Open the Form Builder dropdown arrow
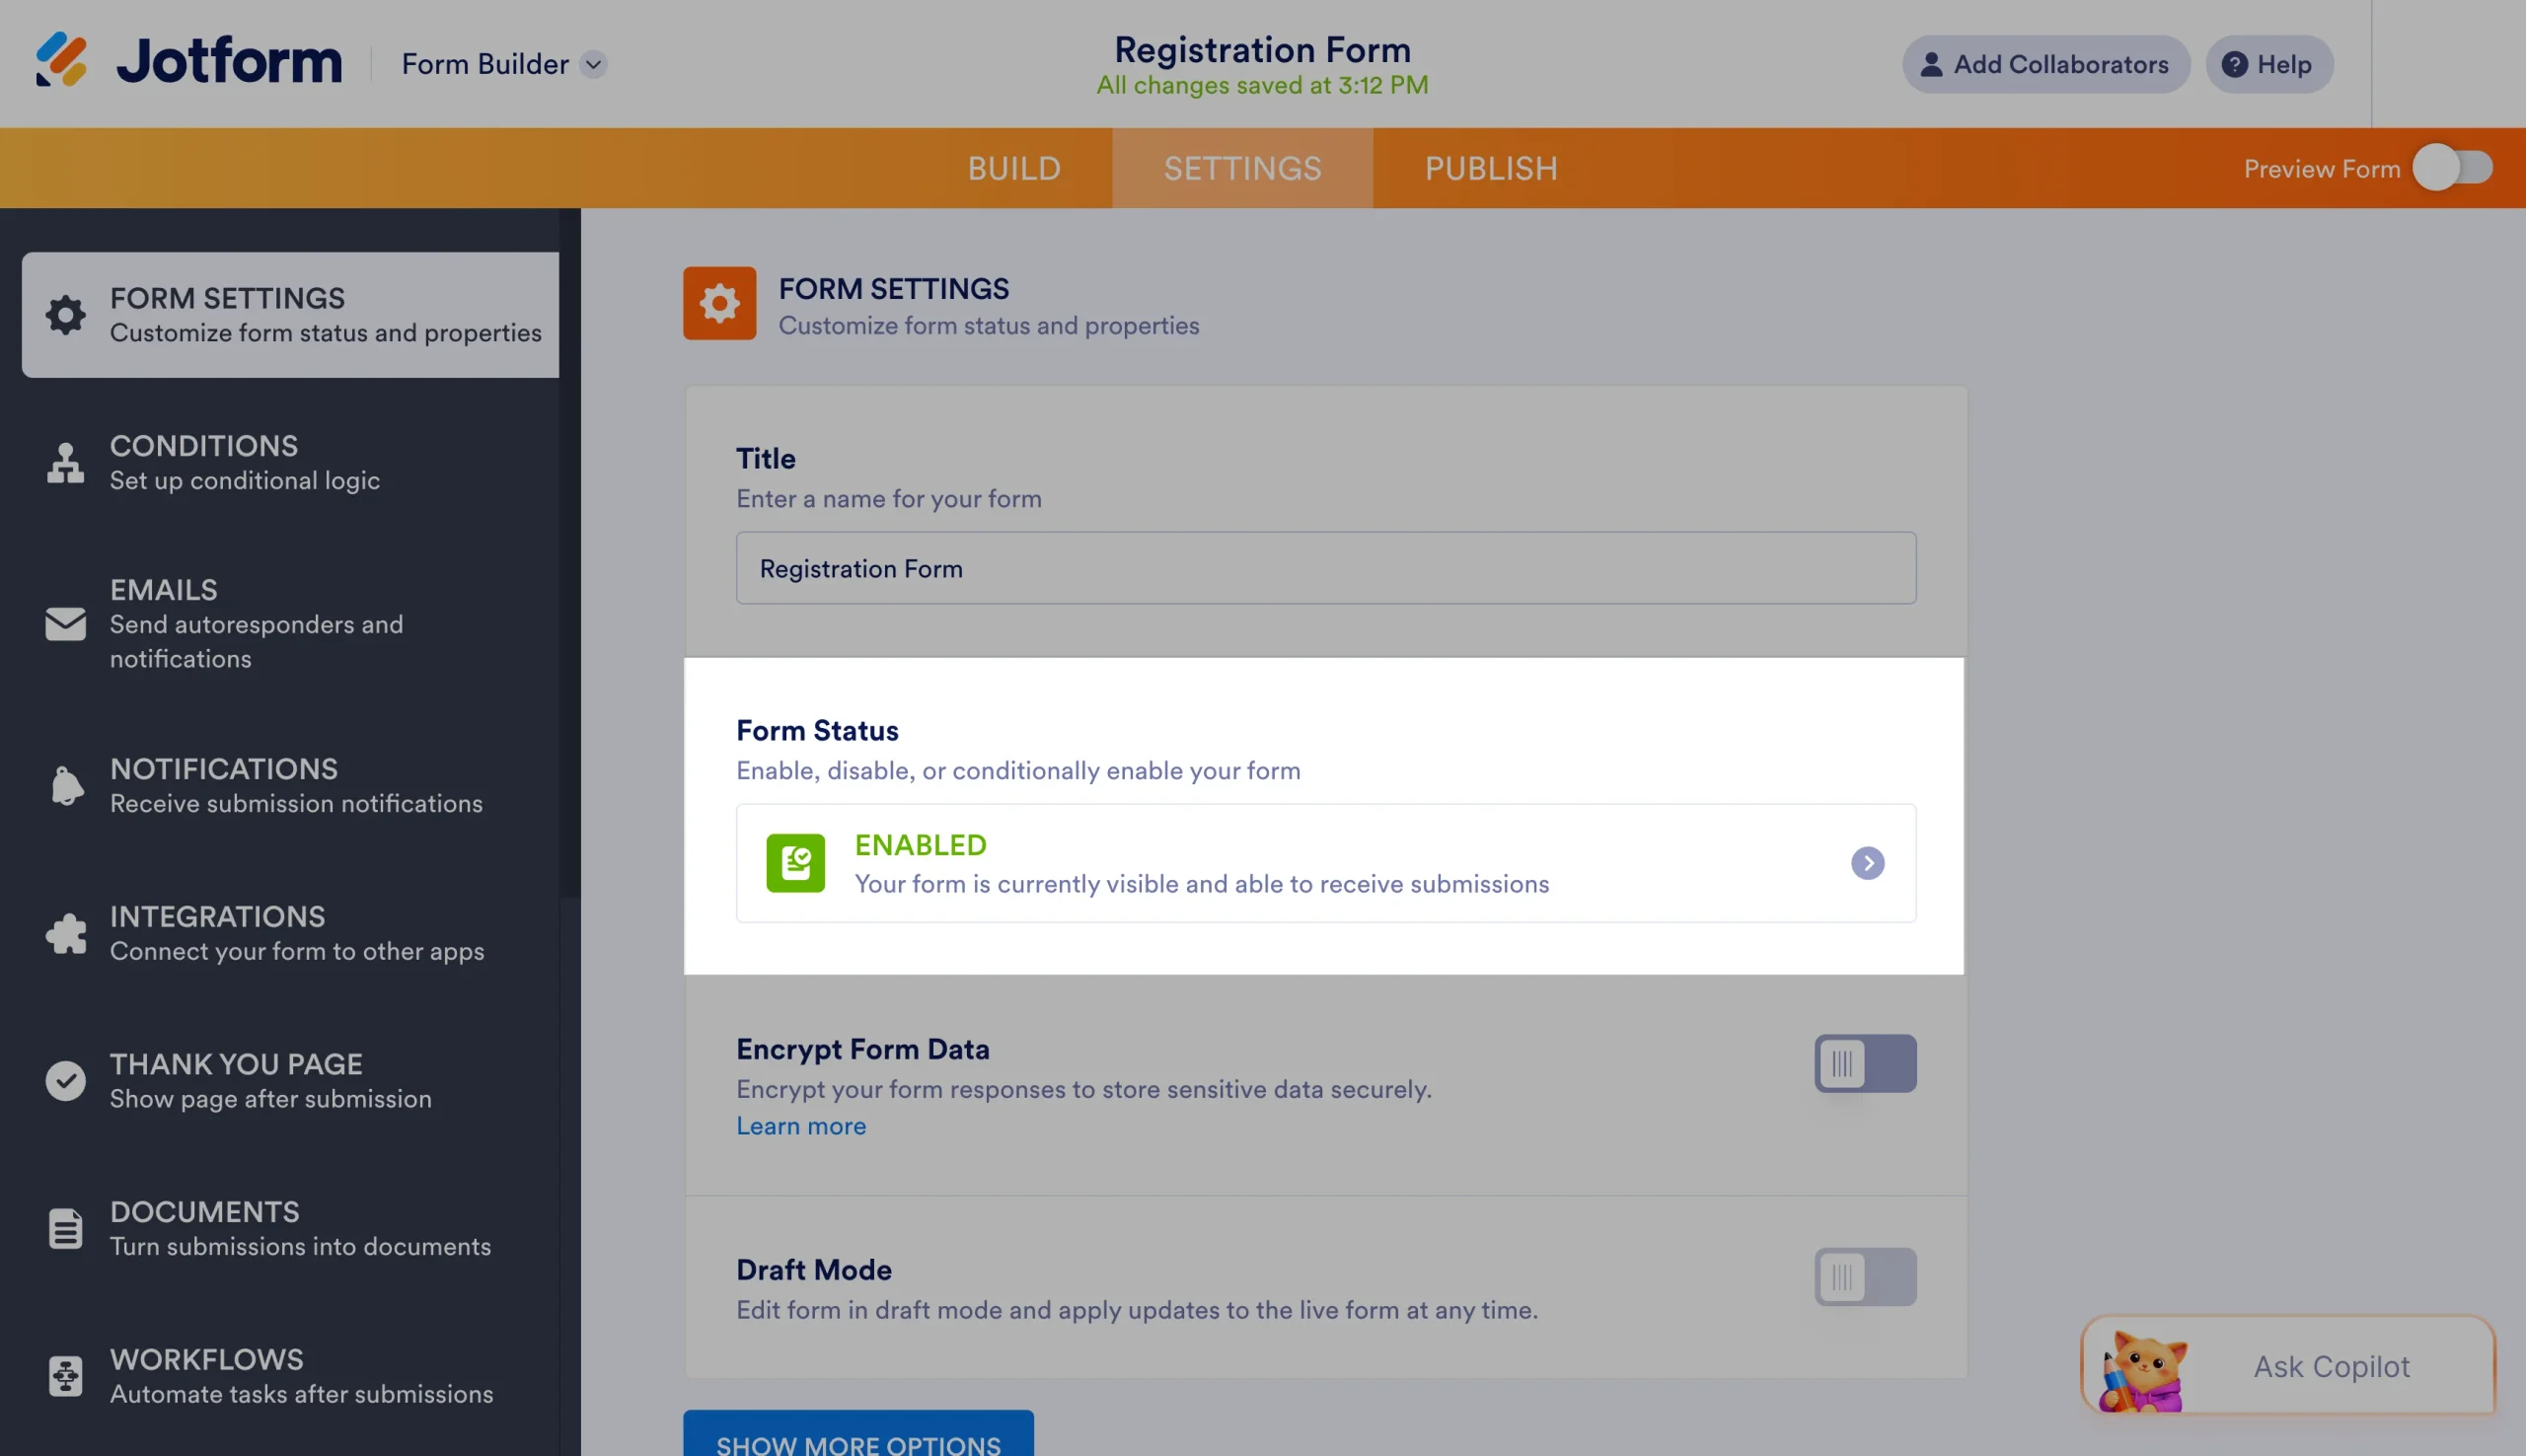Screen dimensions: 2526x1456 pyautogui.click(x=593, y=64)
